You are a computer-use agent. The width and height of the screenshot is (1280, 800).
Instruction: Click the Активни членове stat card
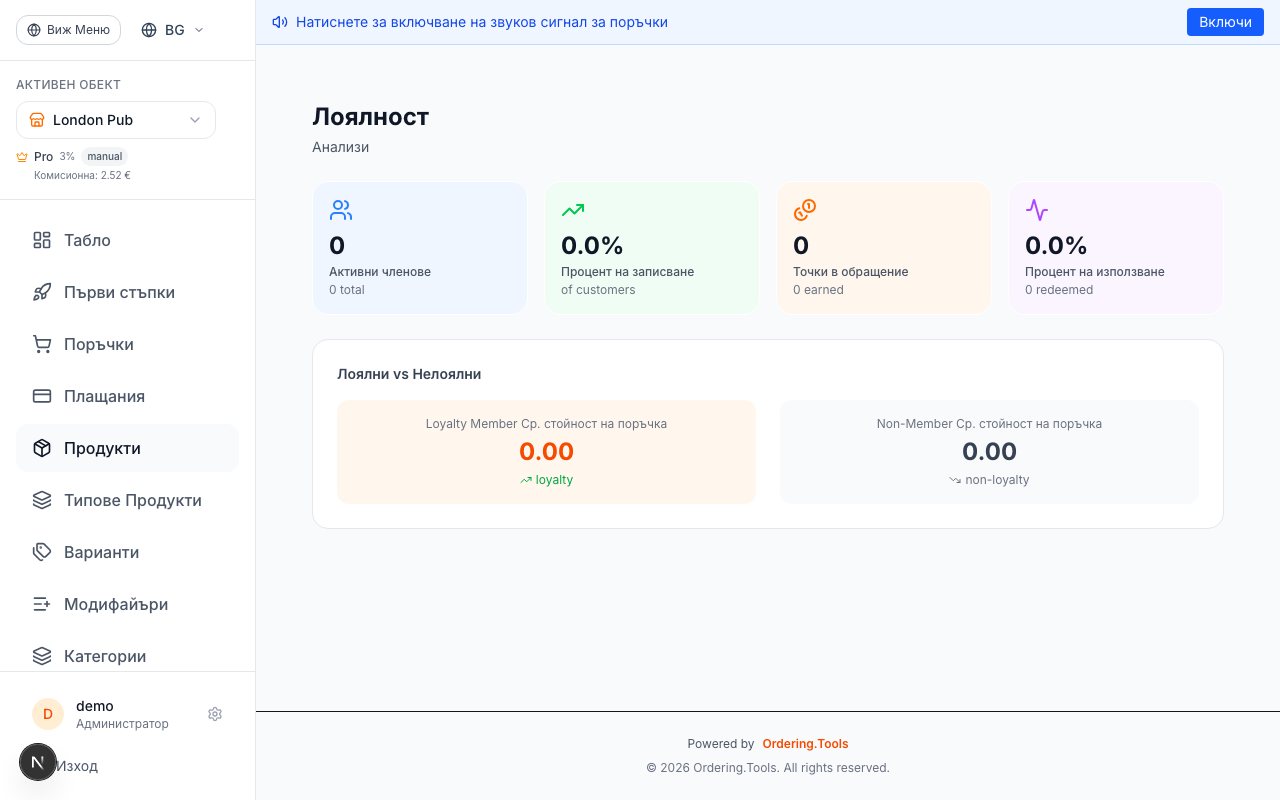click(420, 247)
